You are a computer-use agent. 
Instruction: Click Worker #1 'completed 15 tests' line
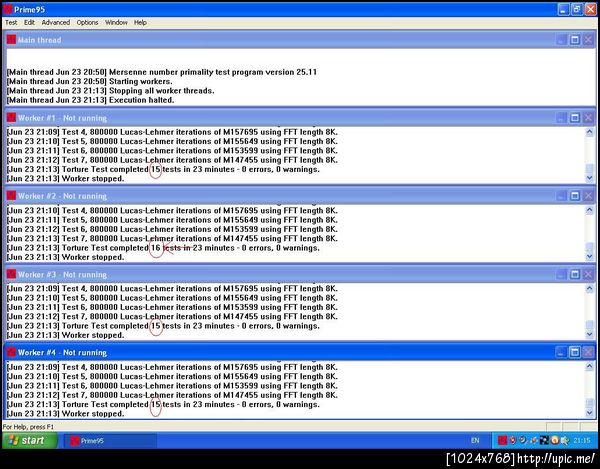pos(163,169)
